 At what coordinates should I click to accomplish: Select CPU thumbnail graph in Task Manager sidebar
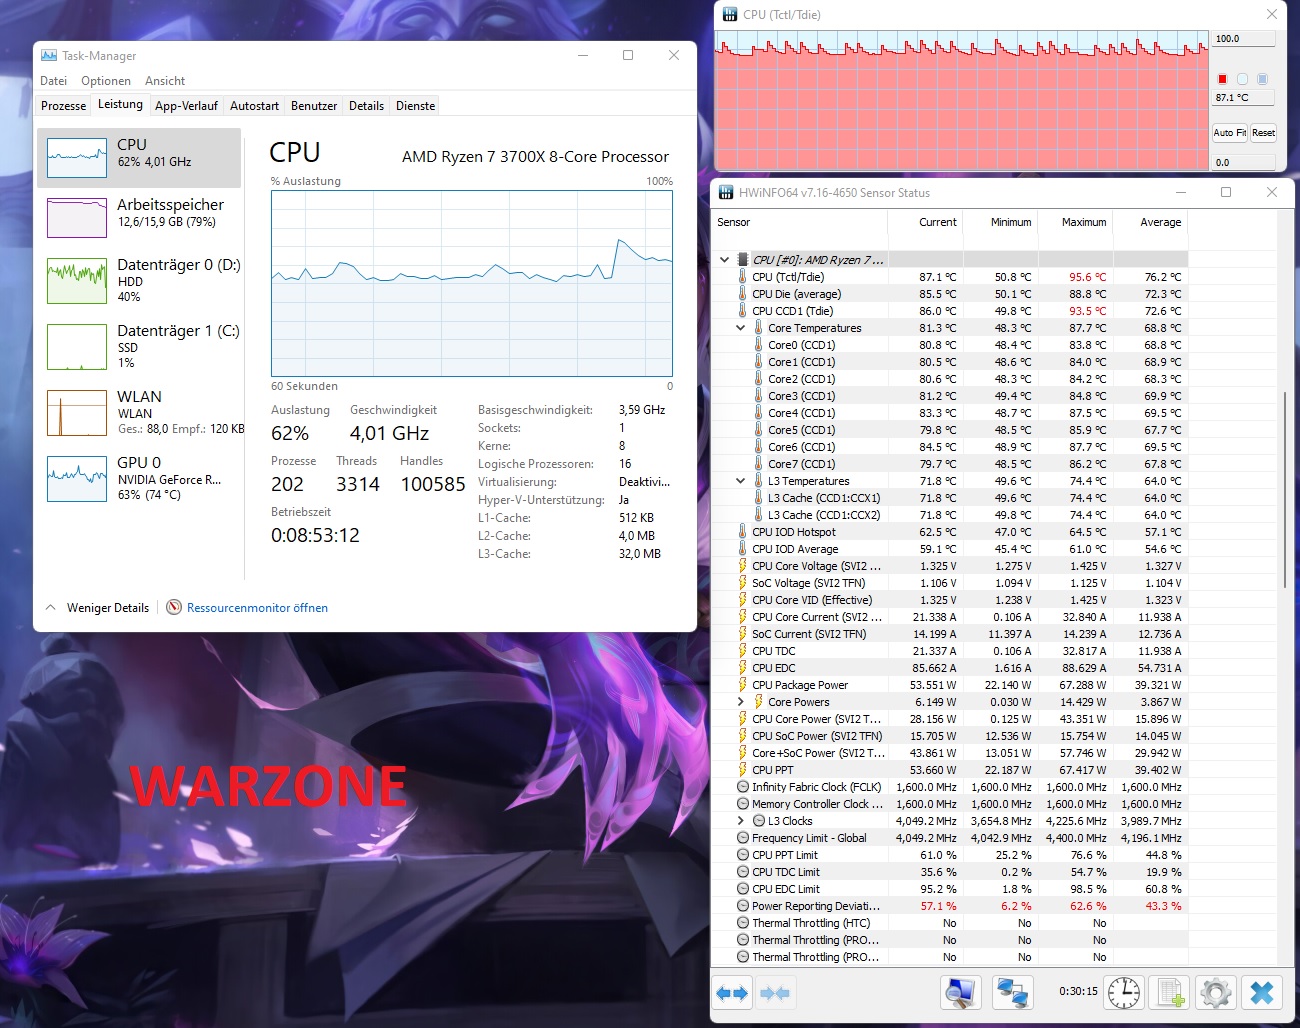pyautogui.click(x=77, y=158)
